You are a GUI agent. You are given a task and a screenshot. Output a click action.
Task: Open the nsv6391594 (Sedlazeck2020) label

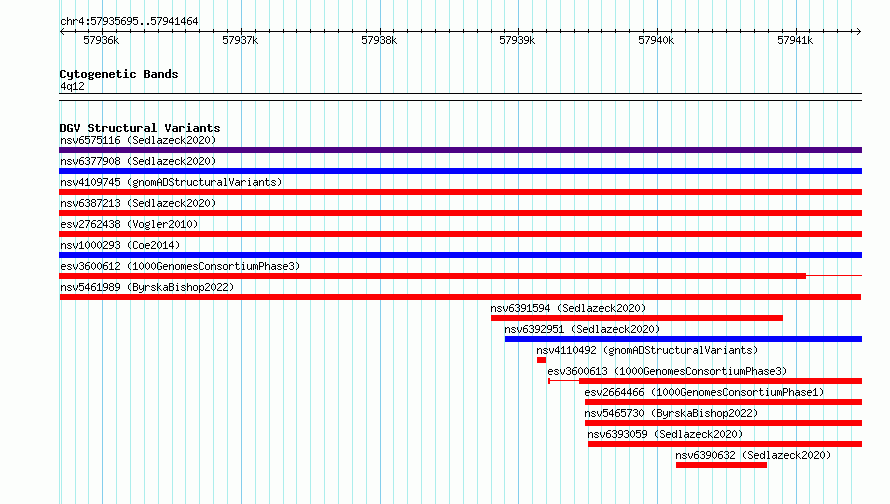tap(568, 308)
